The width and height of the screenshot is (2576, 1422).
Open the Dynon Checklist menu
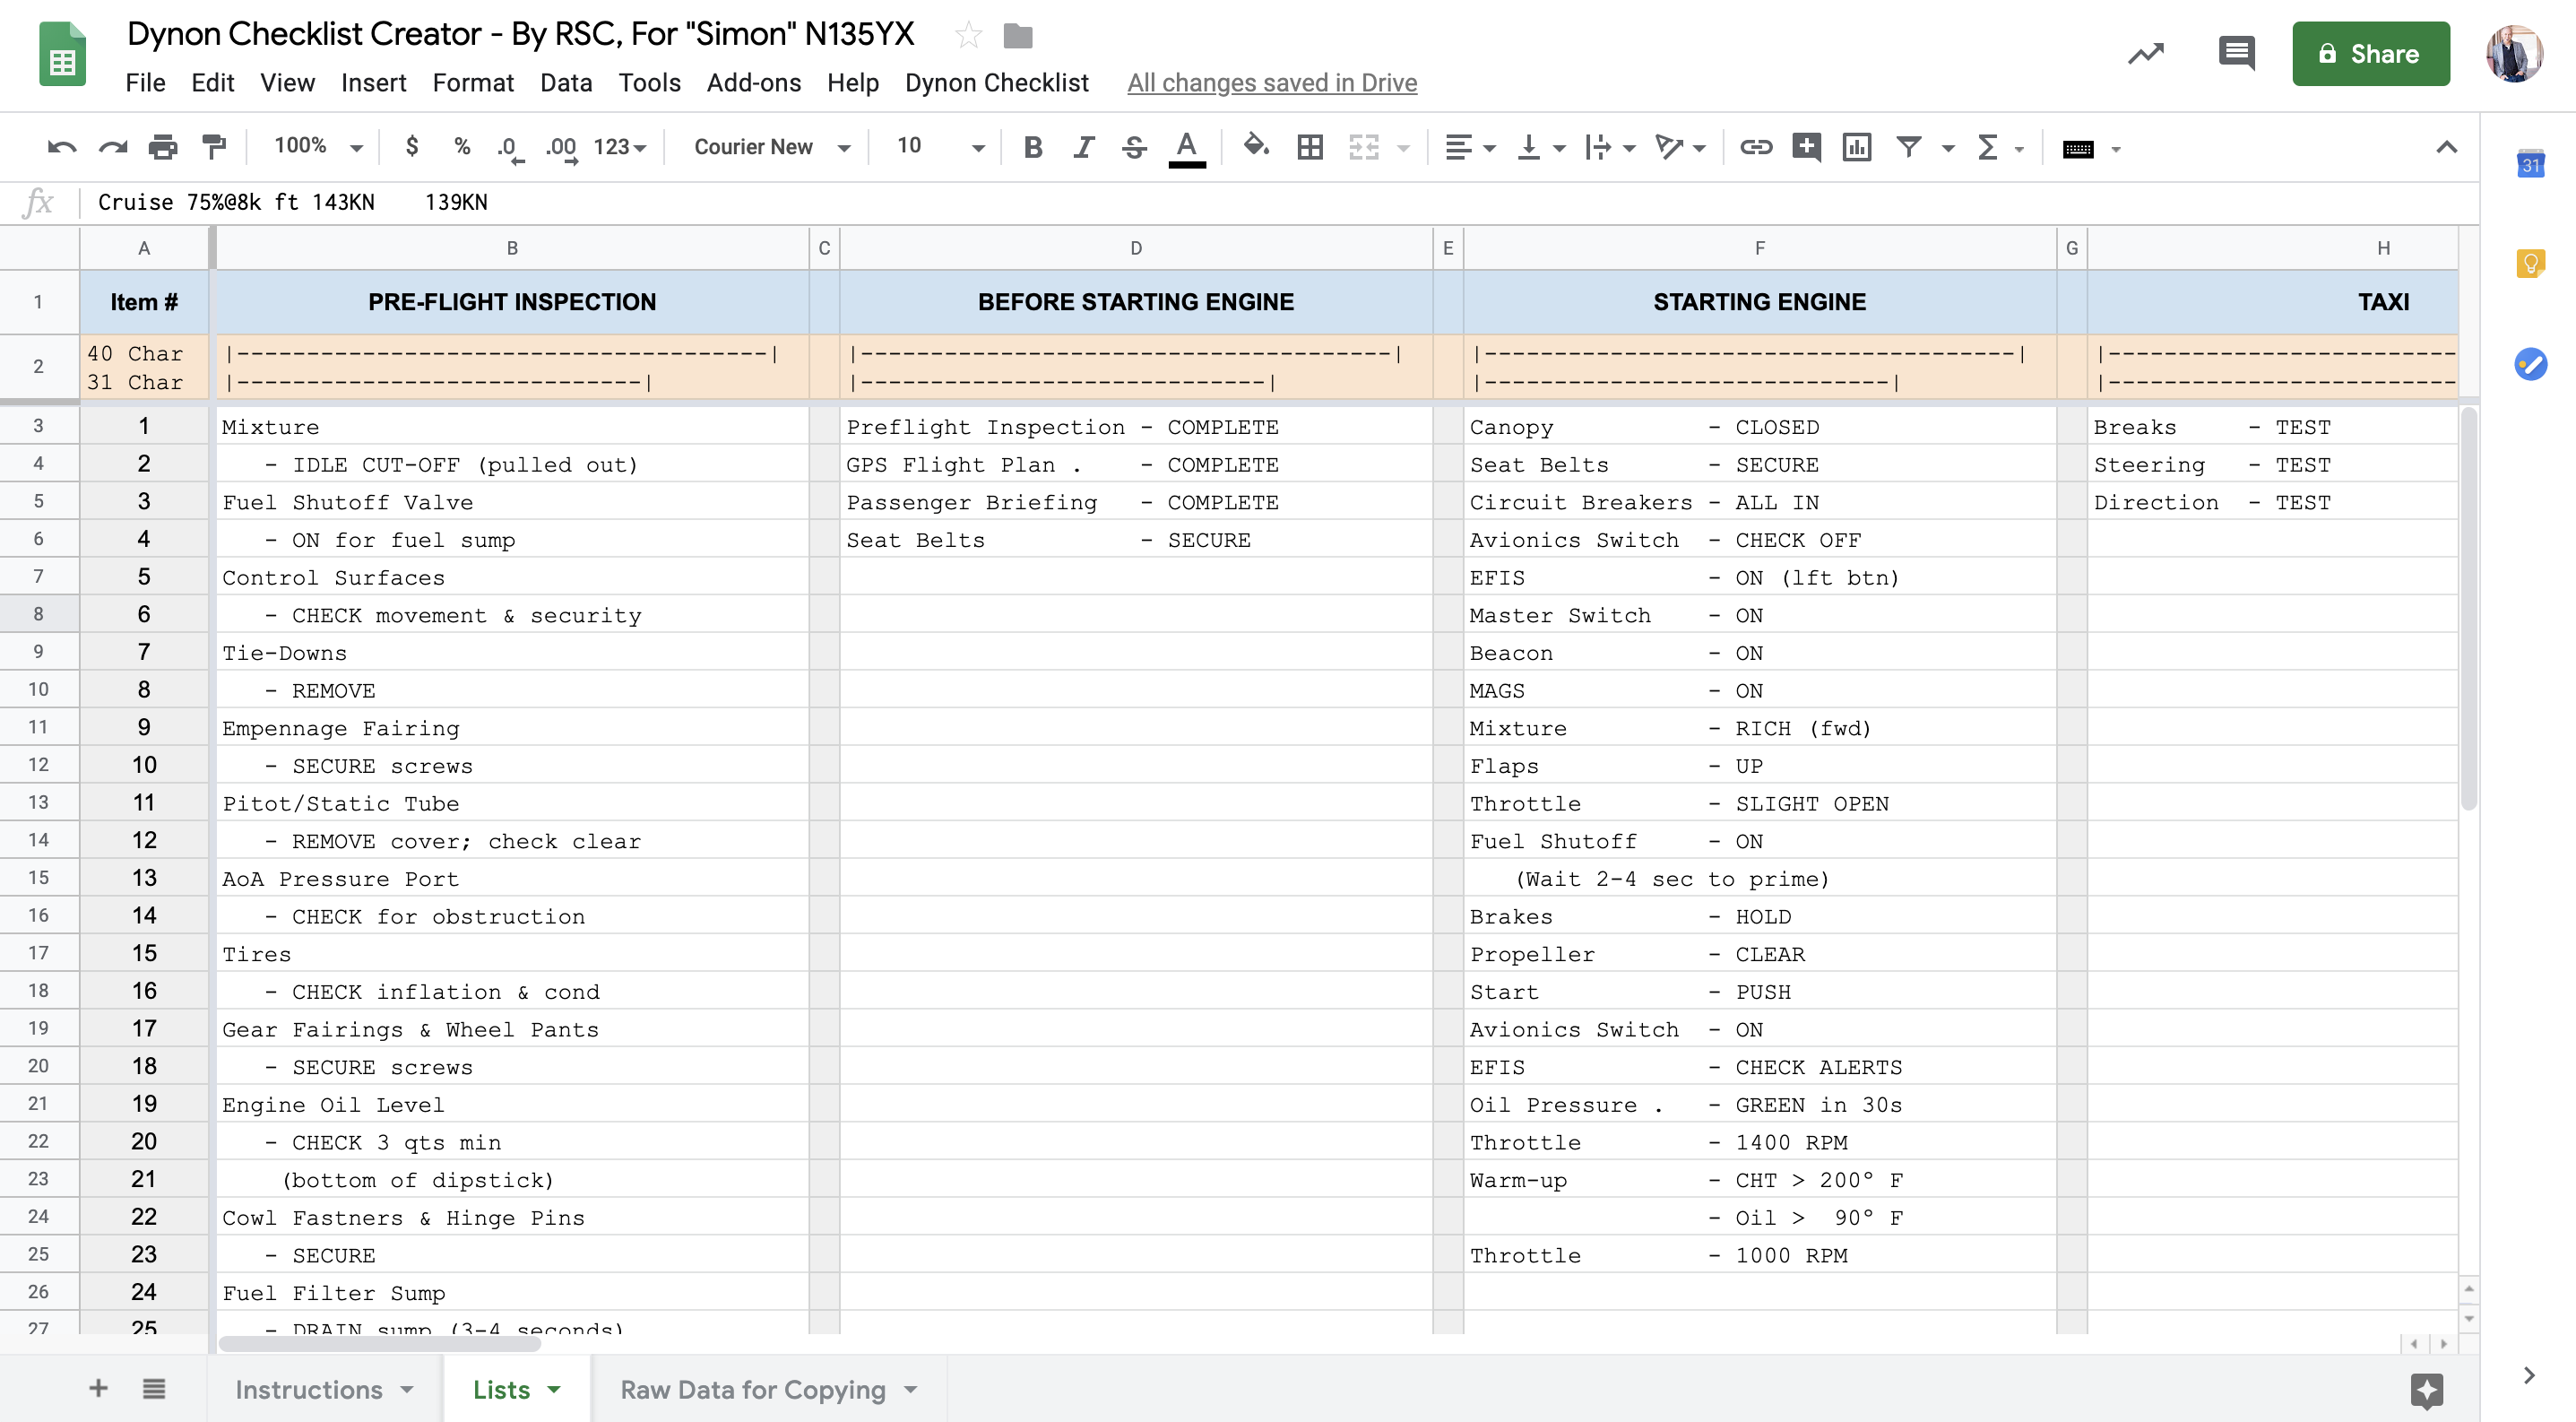pyautogui.click(x=996, y=83)
